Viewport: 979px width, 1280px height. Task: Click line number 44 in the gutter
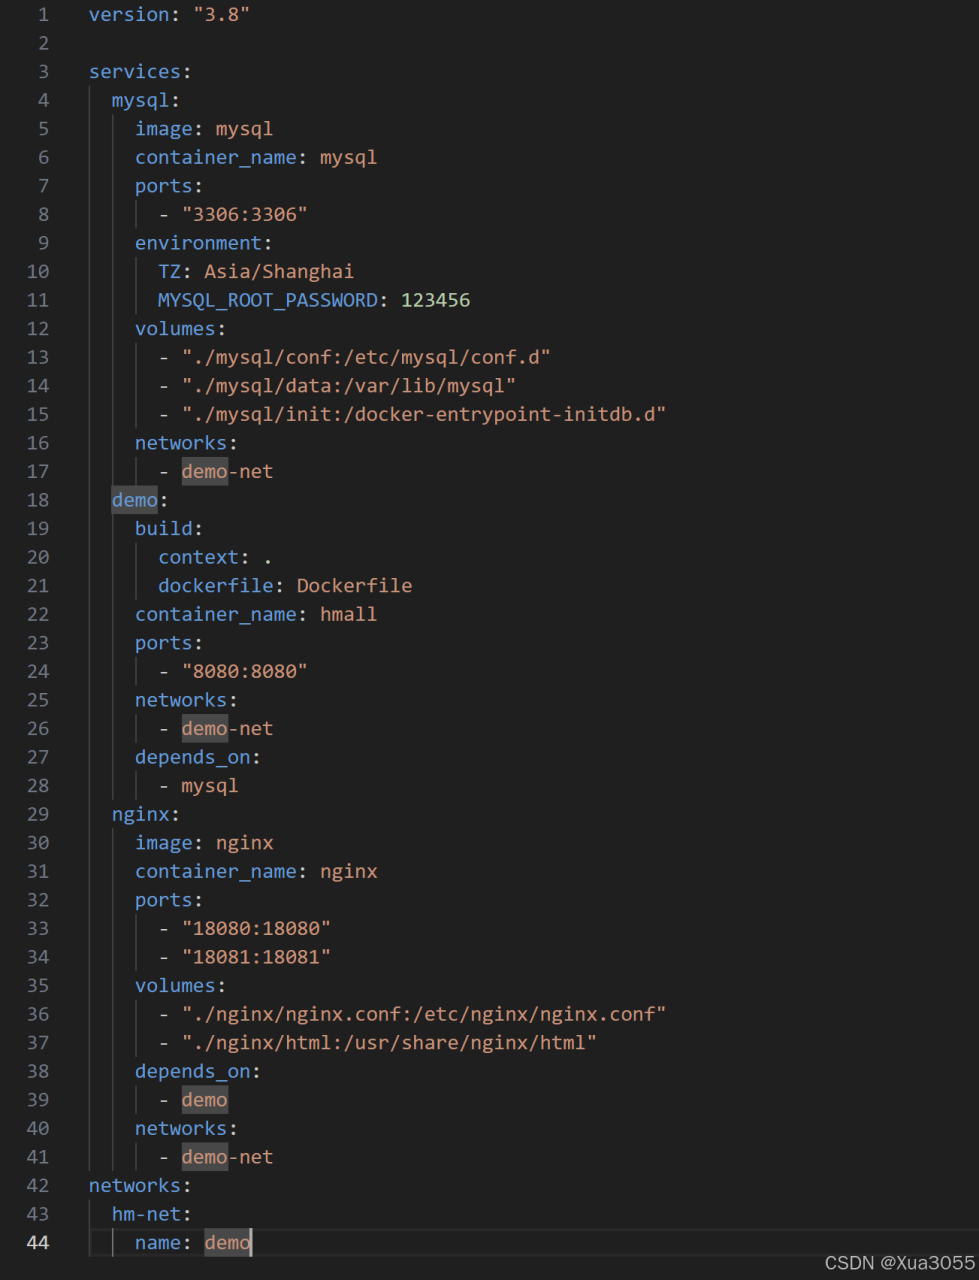tap(38, 1243)
